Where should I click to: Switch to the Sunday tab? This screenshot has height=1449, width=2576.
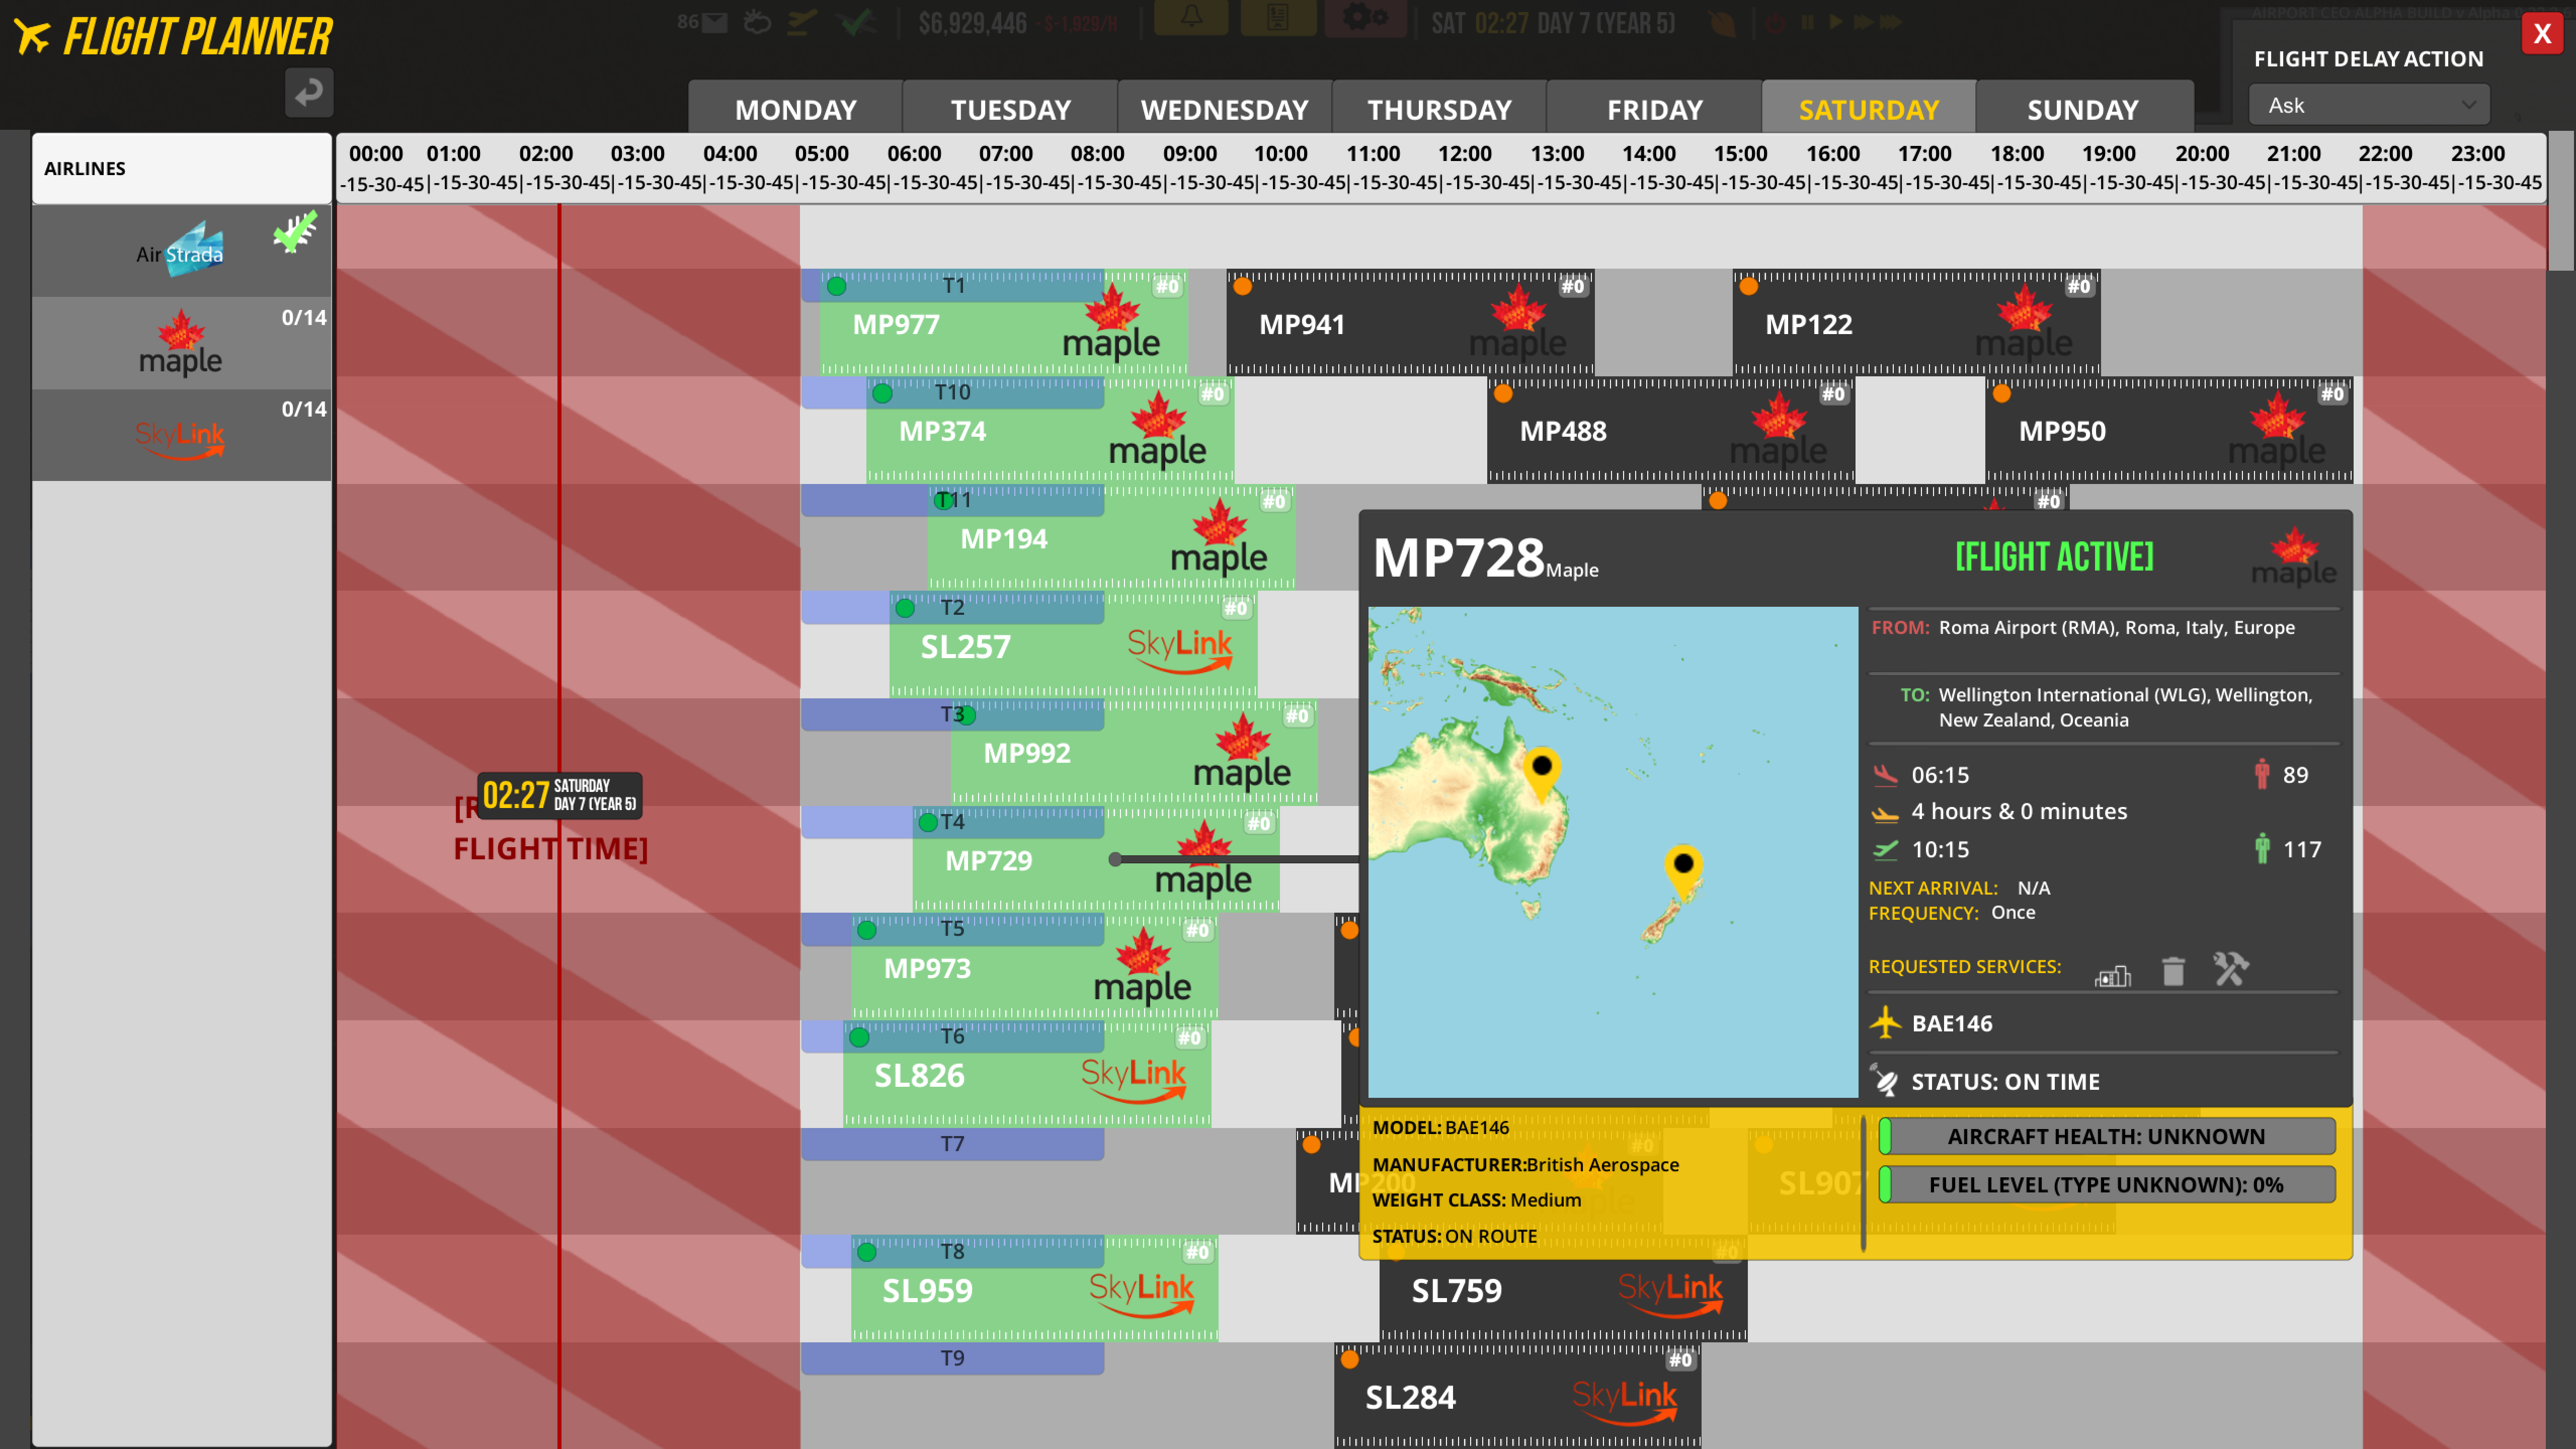pyautogui.click(x=2083, y=108)
